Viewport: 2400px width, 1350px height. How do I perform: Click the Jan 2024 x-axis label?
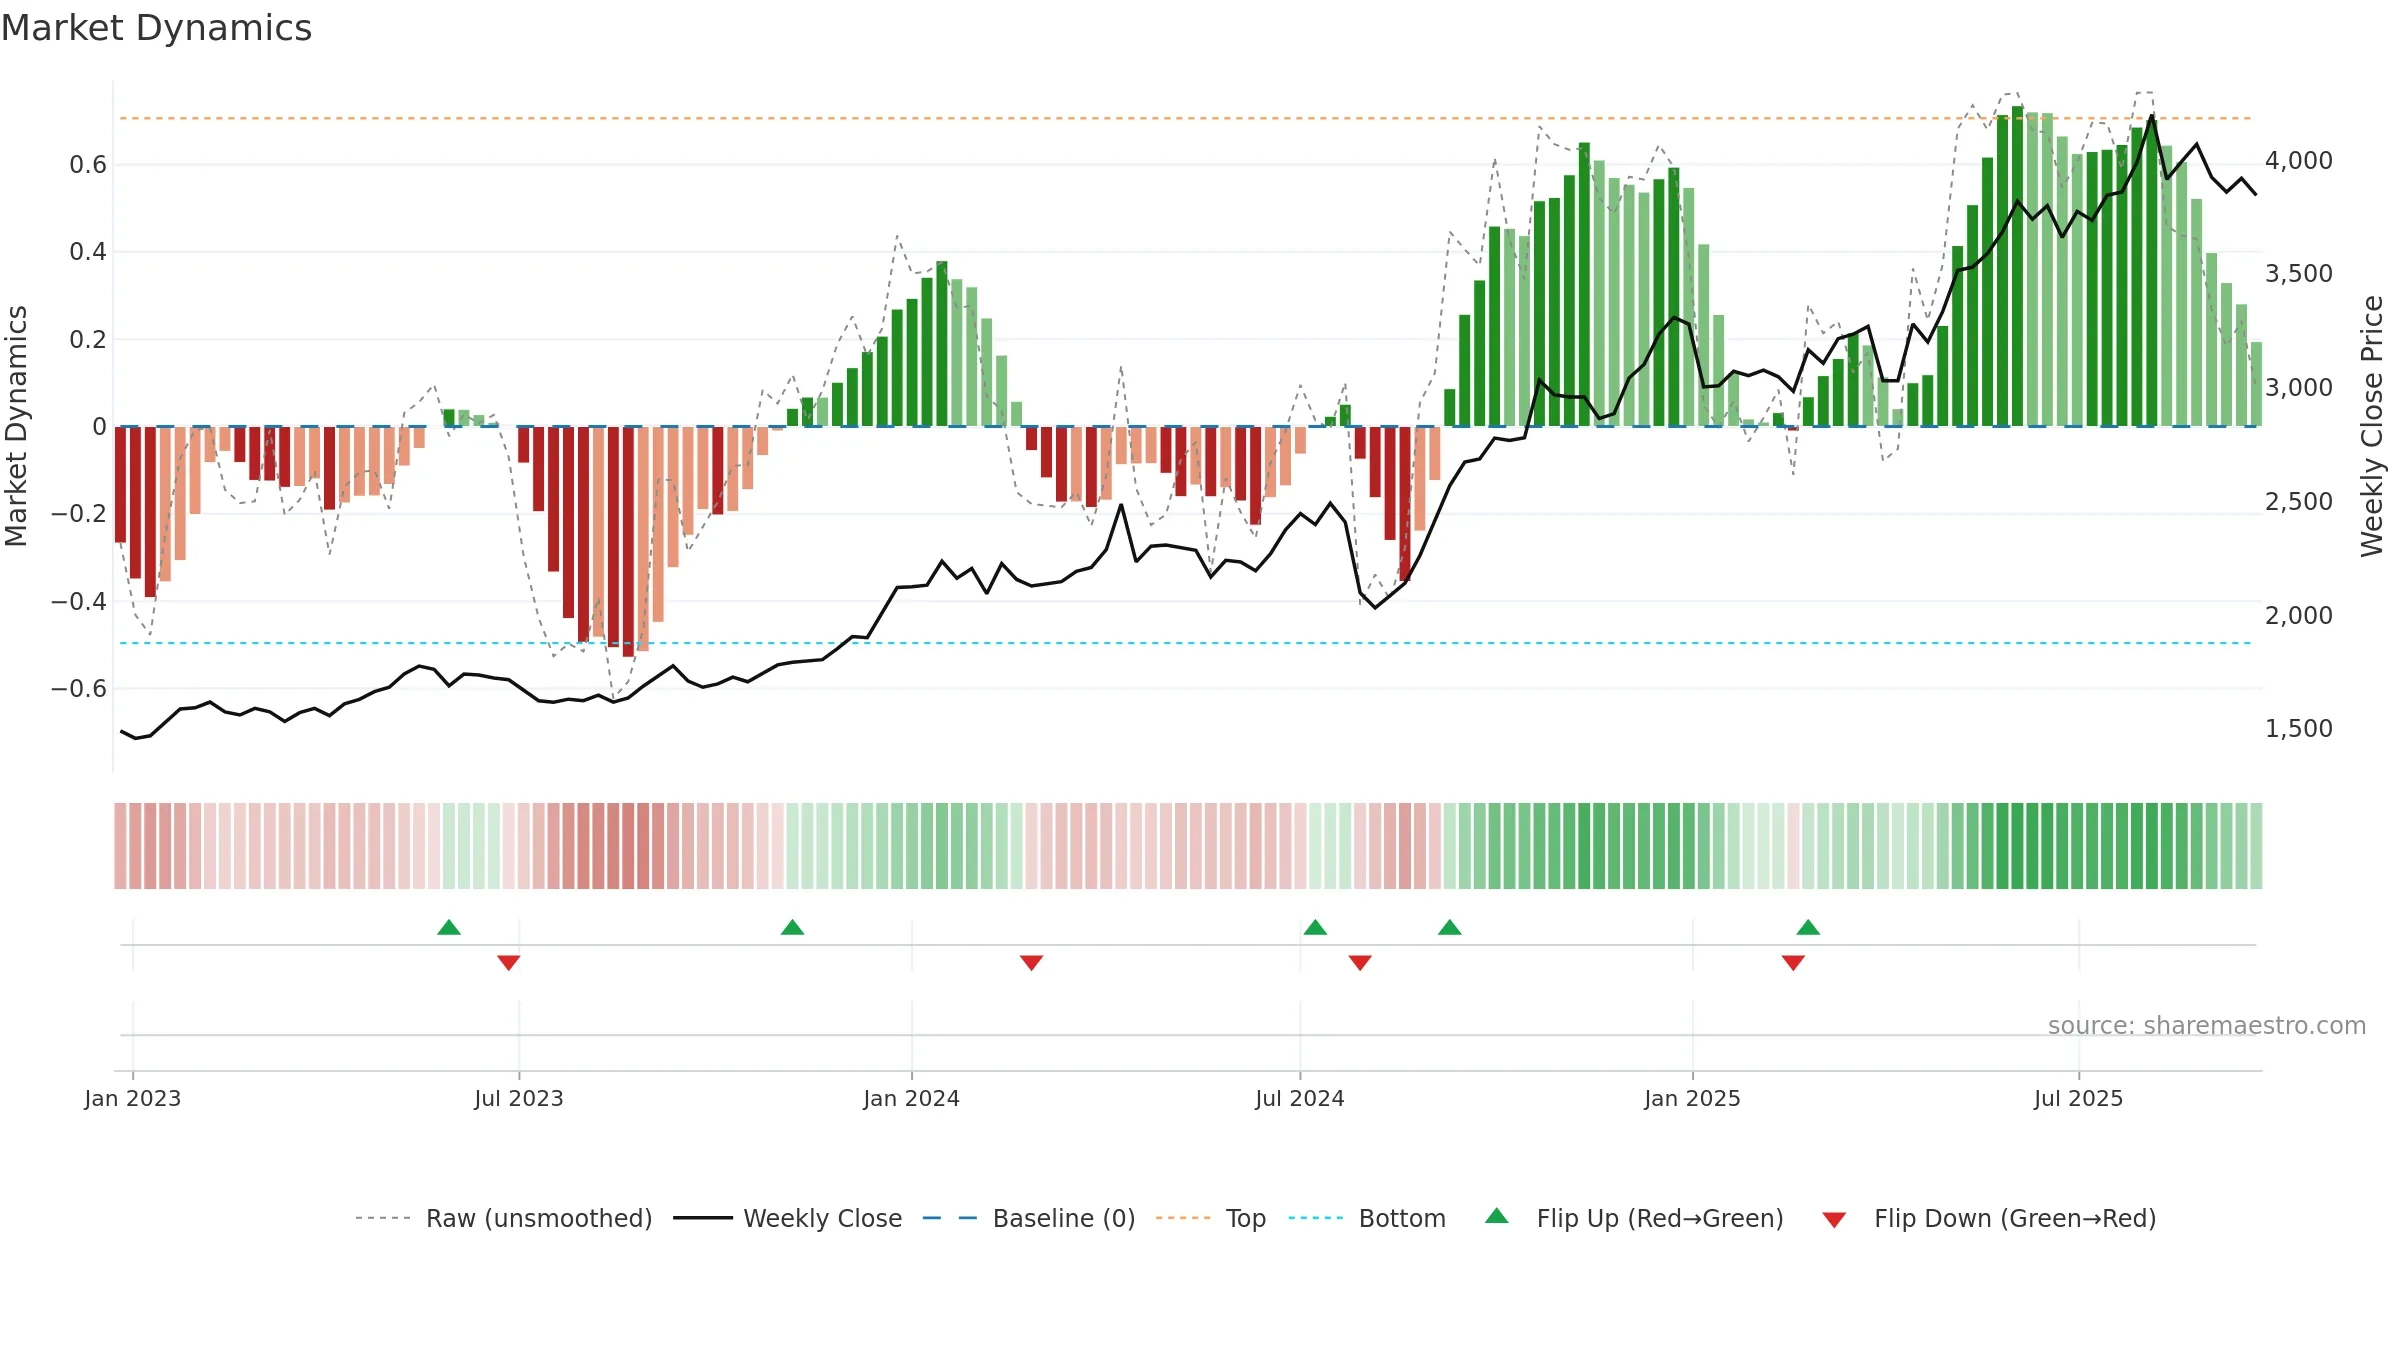pyautogui.click(x=912, y=1098)
